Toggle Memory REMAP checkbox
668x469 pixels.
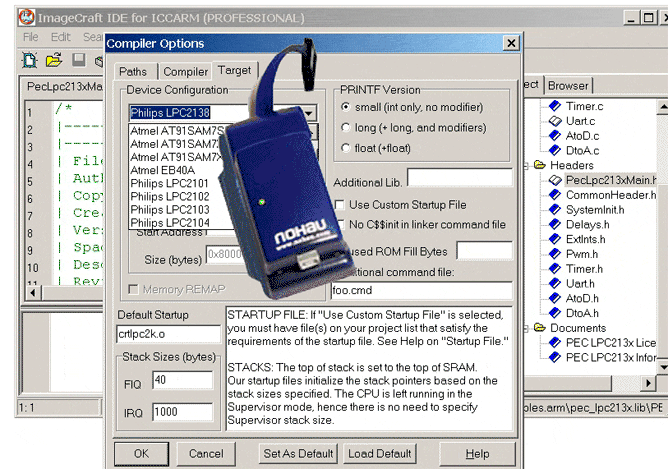coord(133,289)
